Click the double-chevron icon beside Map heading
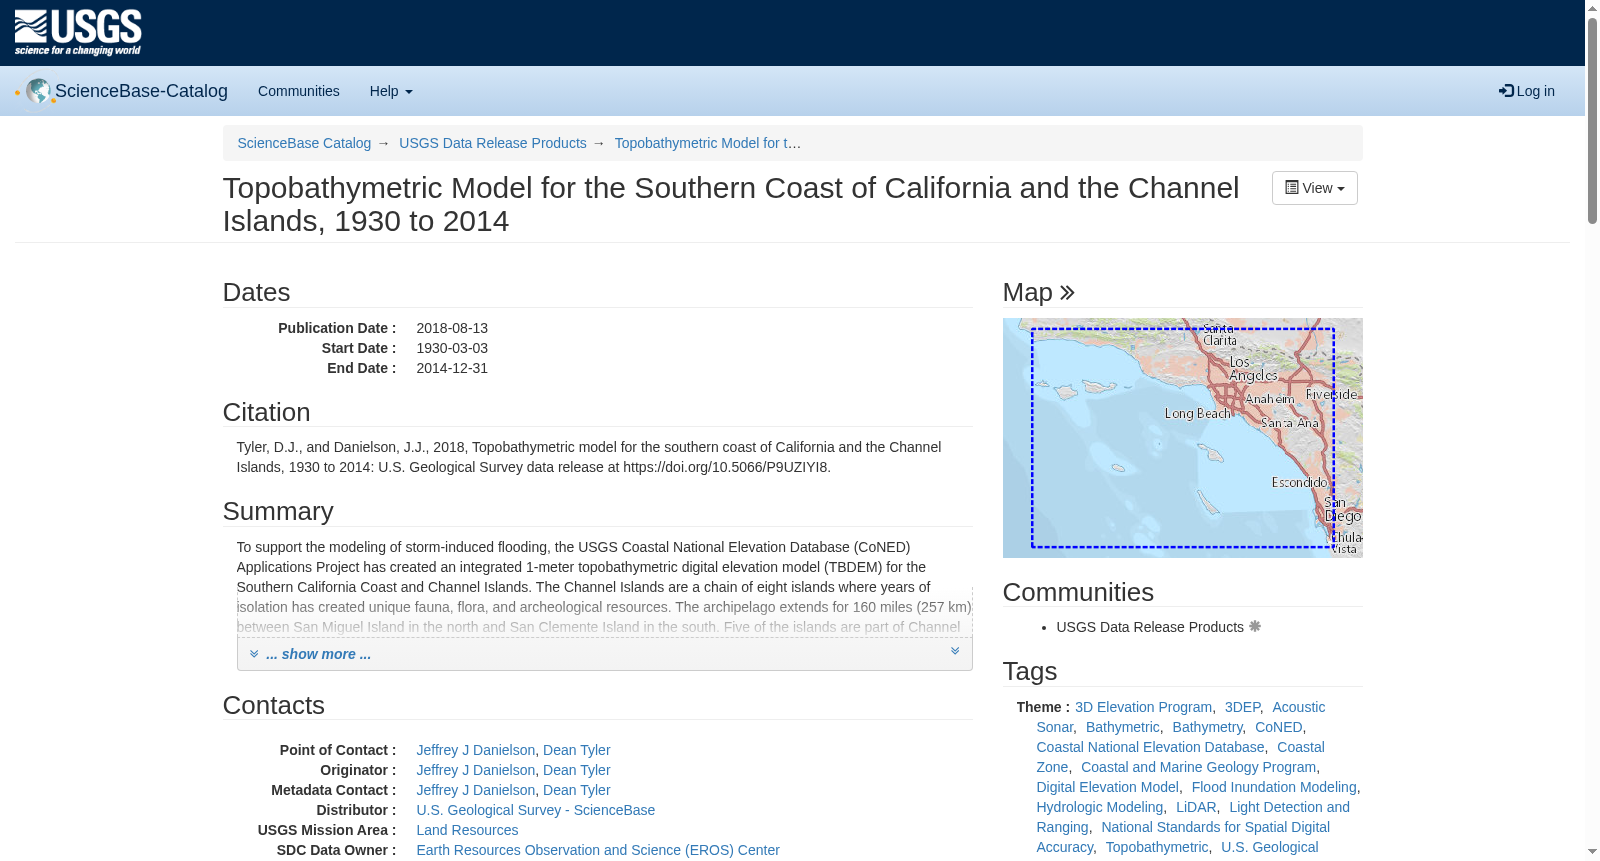1600x861 pixels. 1067,292
